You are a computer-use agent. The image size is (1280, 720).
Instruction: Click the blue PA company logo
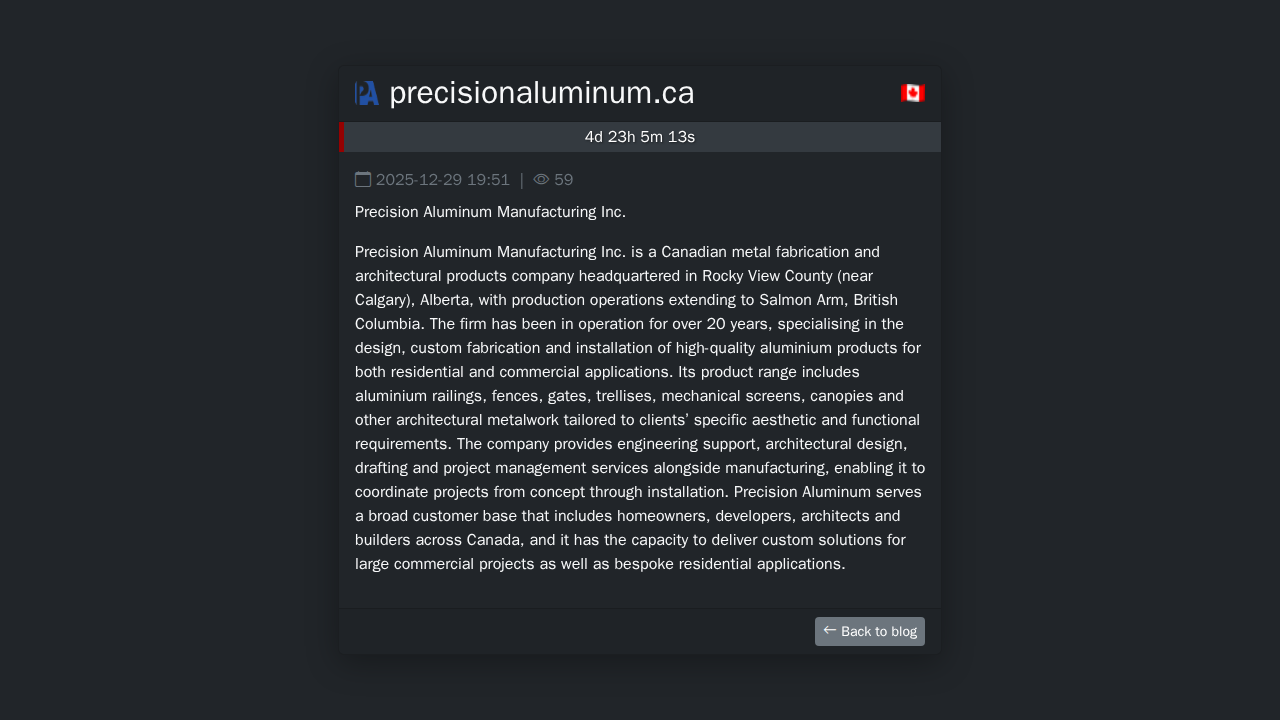[x=367, y=93]
